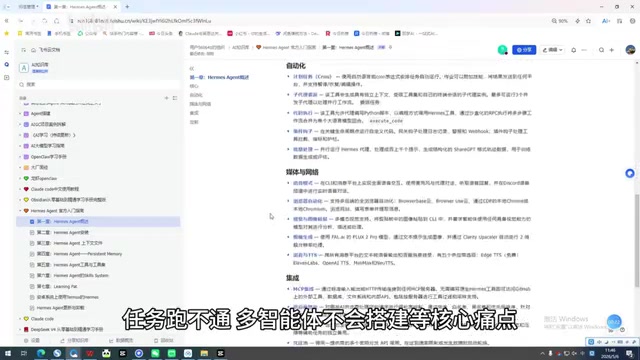
Task: Click the browser zoom 90% indicator
Action: coord(560,21)
